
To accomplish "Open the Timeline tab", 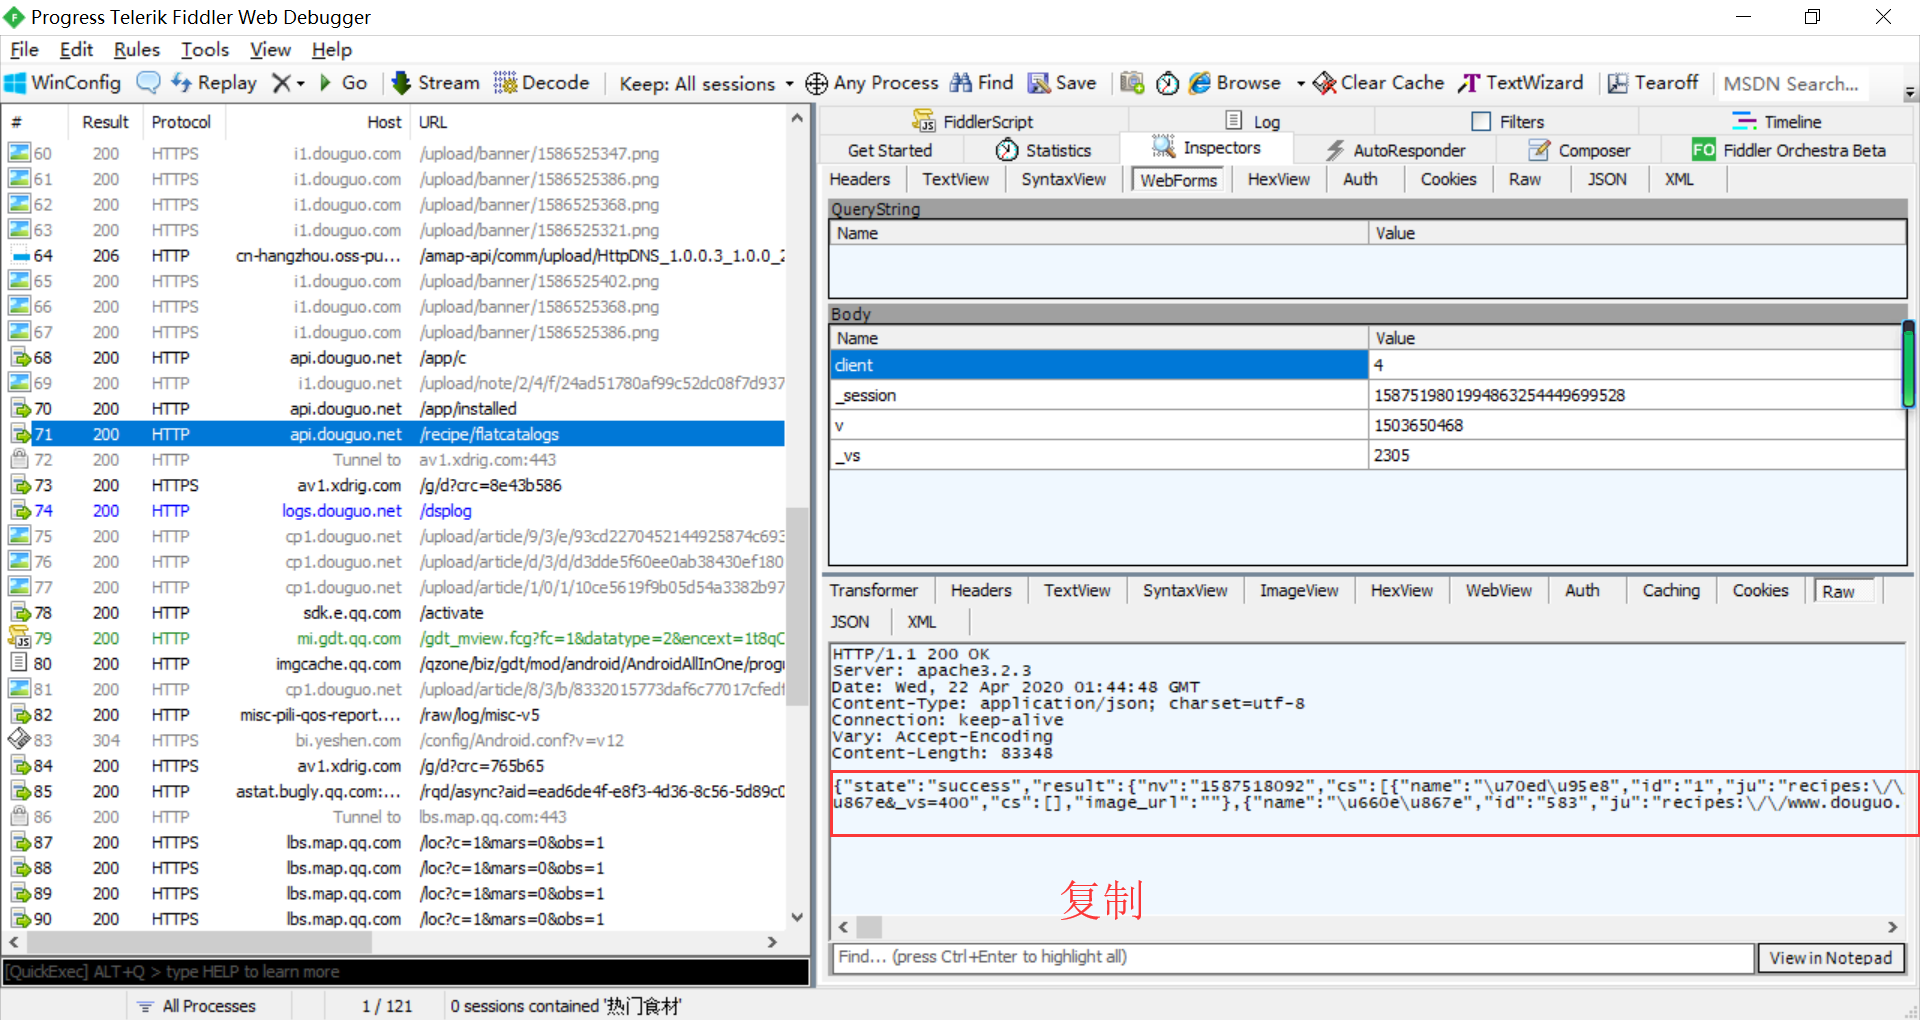I will tap(1777, 121).
